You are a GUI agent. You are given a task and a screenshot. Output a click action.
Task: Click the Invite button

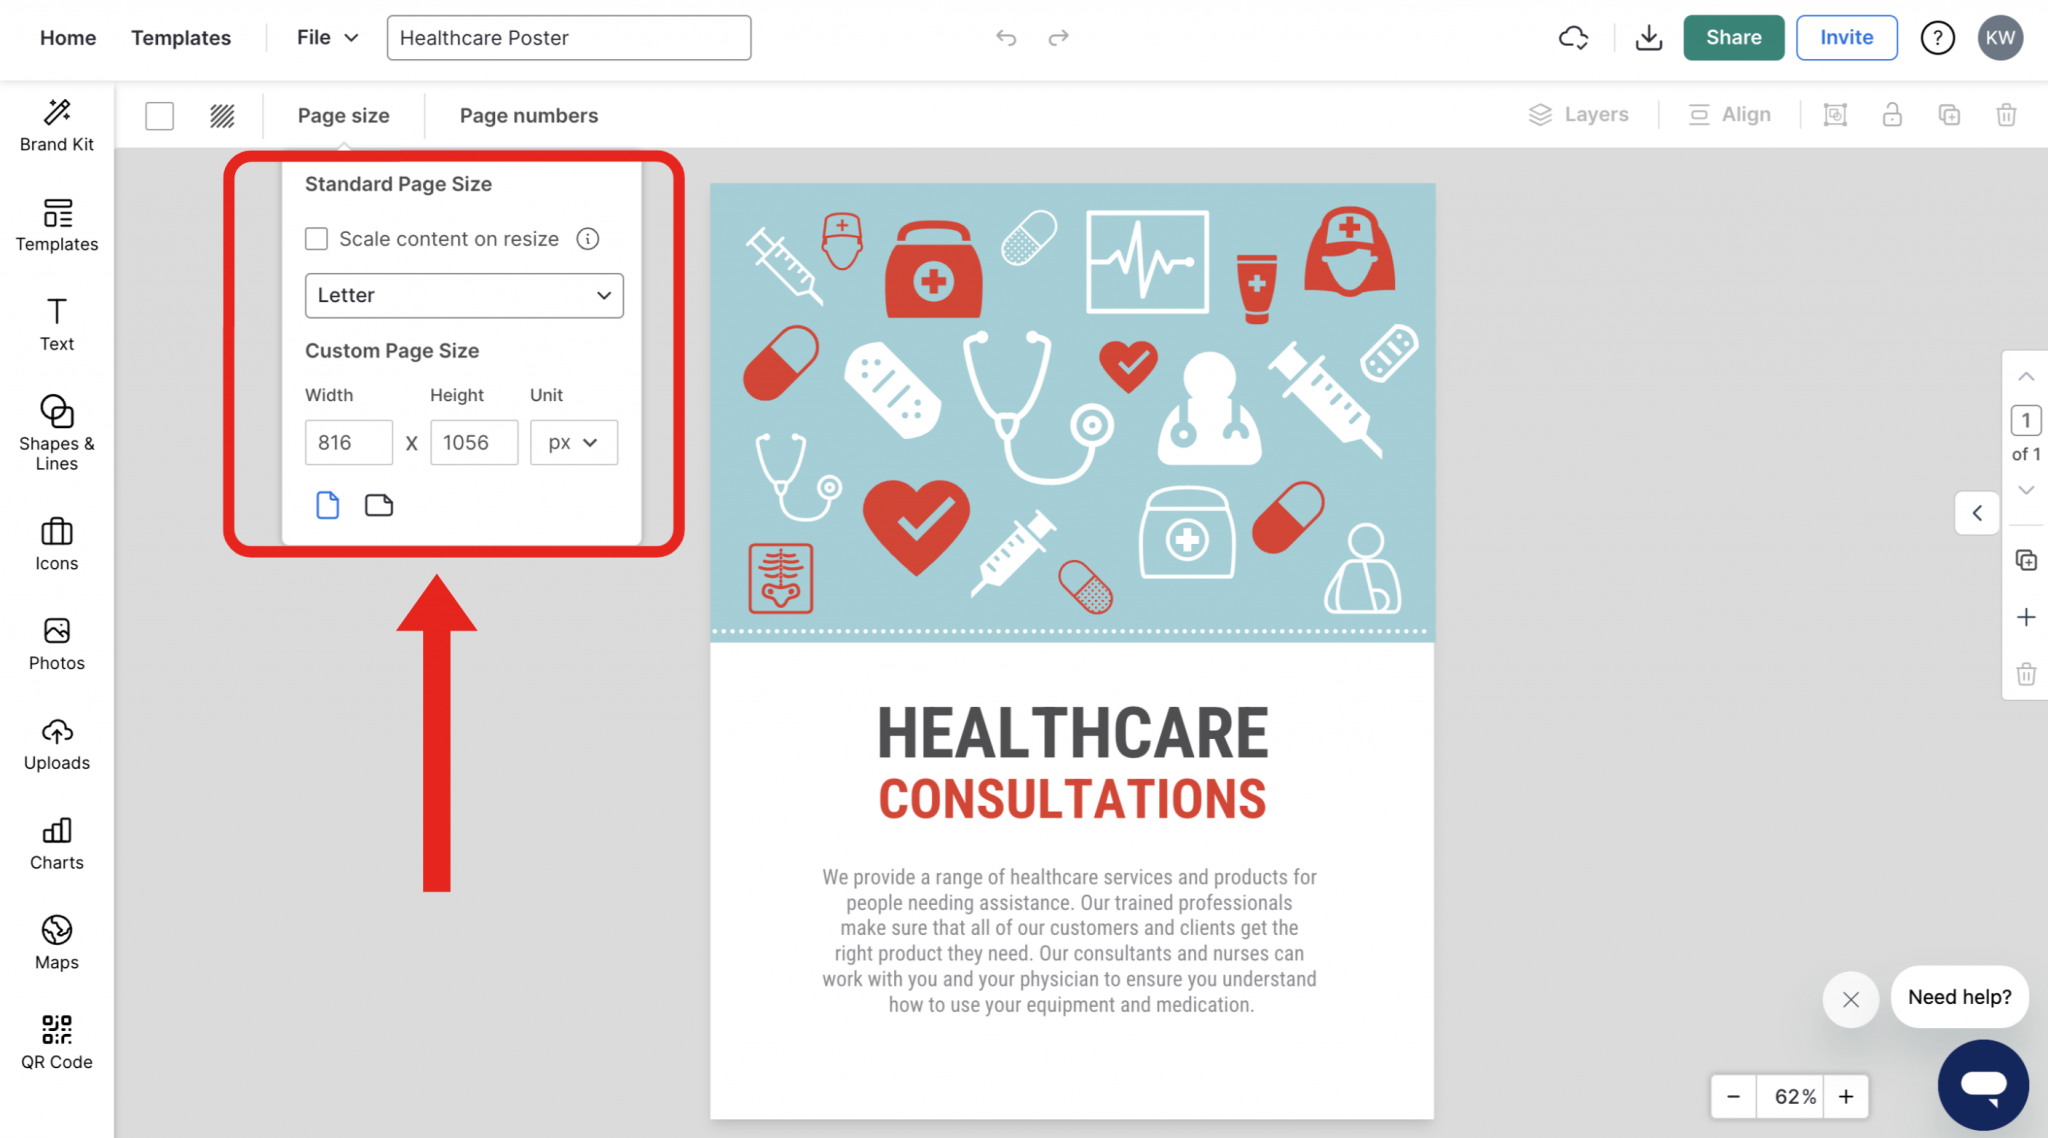(x=1846, y=38)
